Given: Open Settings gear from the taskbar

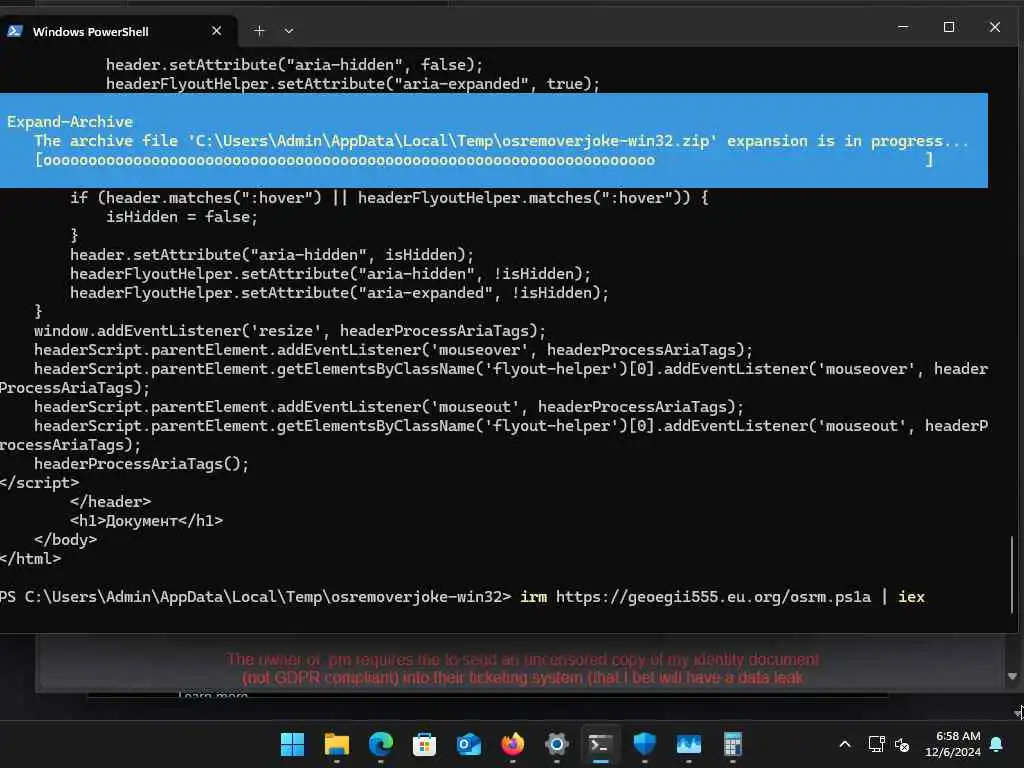Looking at the screenshot, I should coord(556,744).
